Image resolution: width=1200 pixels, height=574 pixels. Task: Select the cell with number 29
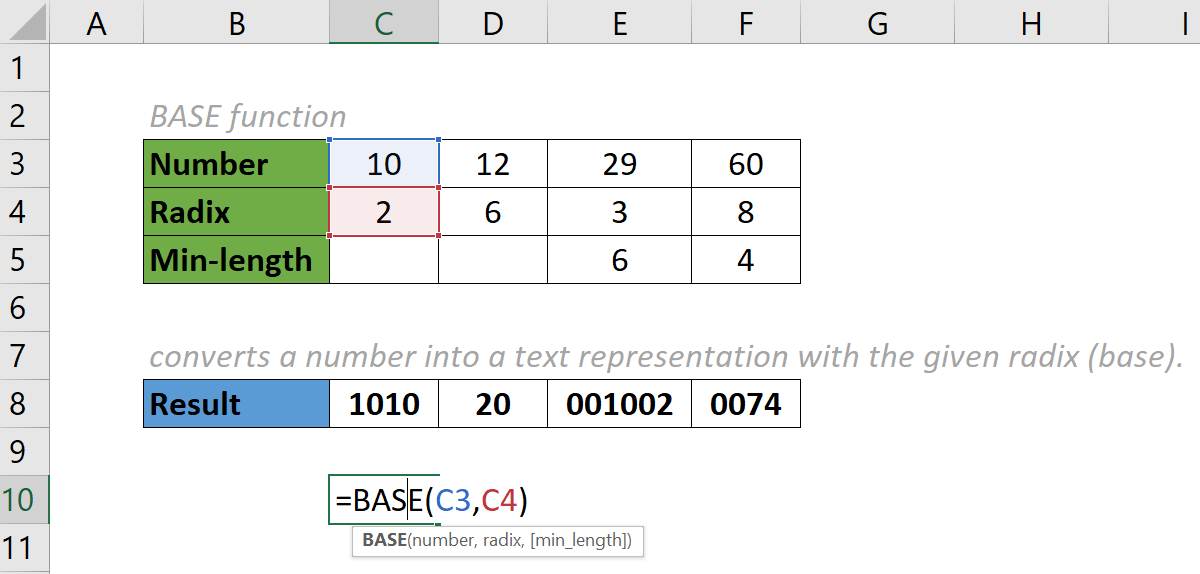tap(620, 164)
